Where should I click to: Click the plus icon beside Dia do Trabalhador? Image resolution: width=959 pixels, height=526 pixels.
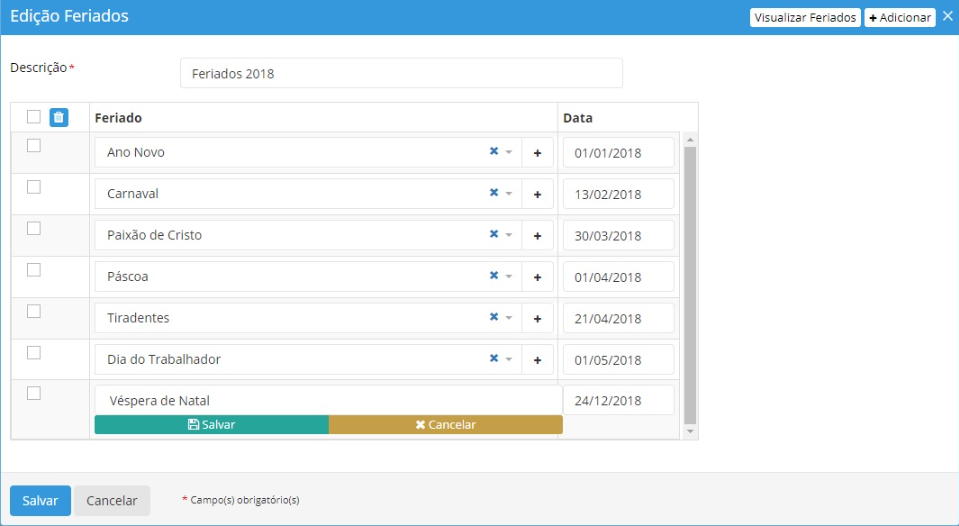click(x=537, y=360)
